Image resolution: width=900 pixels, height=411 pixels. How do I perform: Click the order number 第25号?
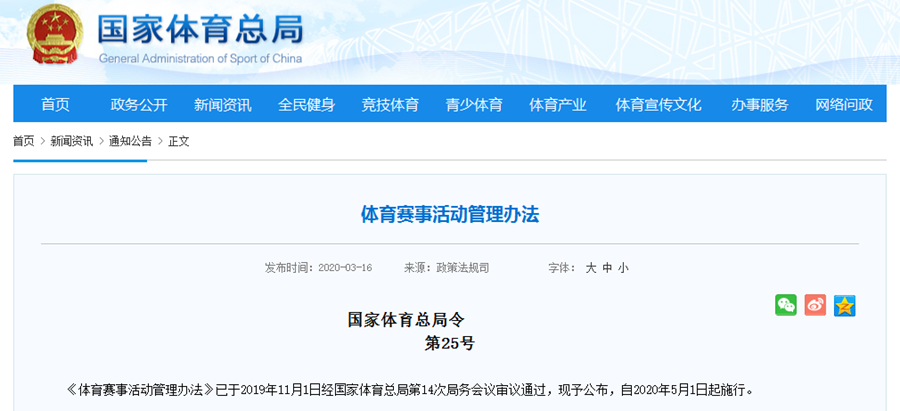pyautogui.click(x=449, y=343)
